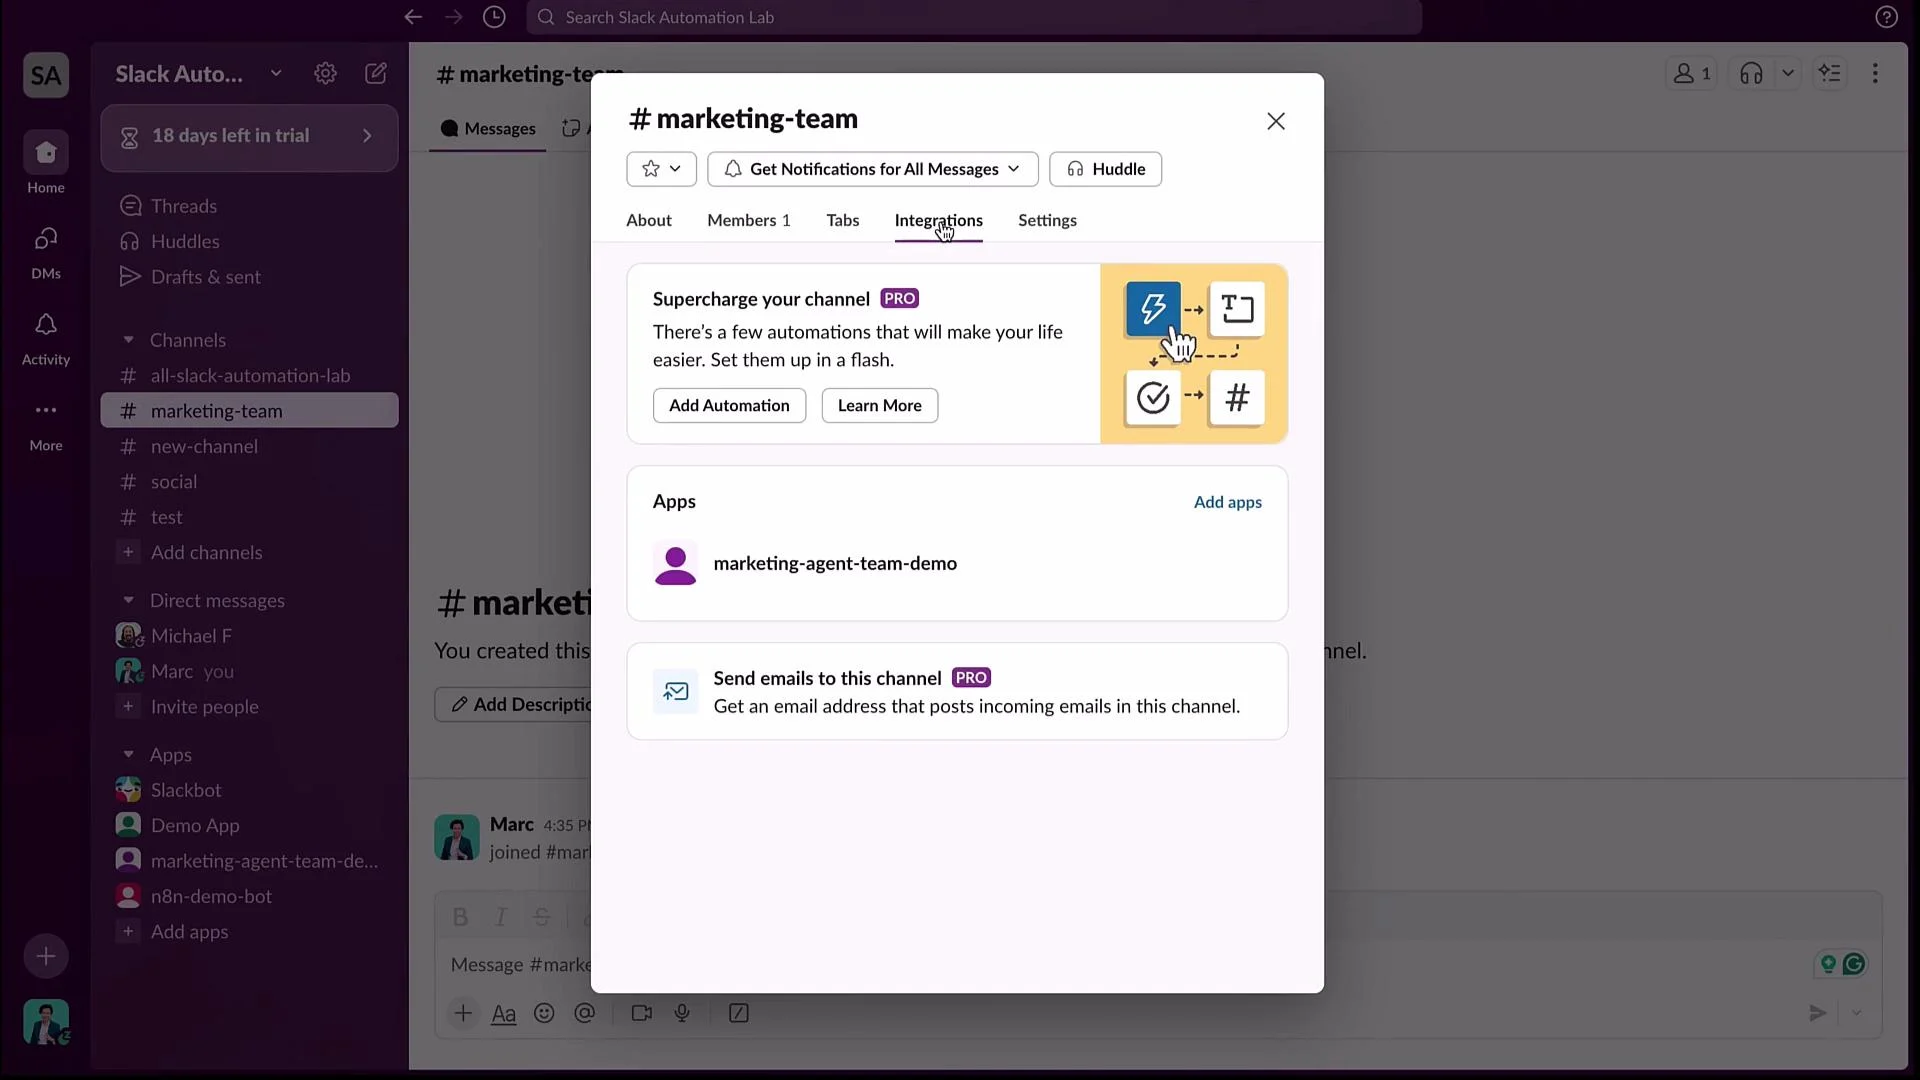Open the More menu in the left rail
The width and height of the screenshot is (1920, 1080).
[x=46, y=424]
